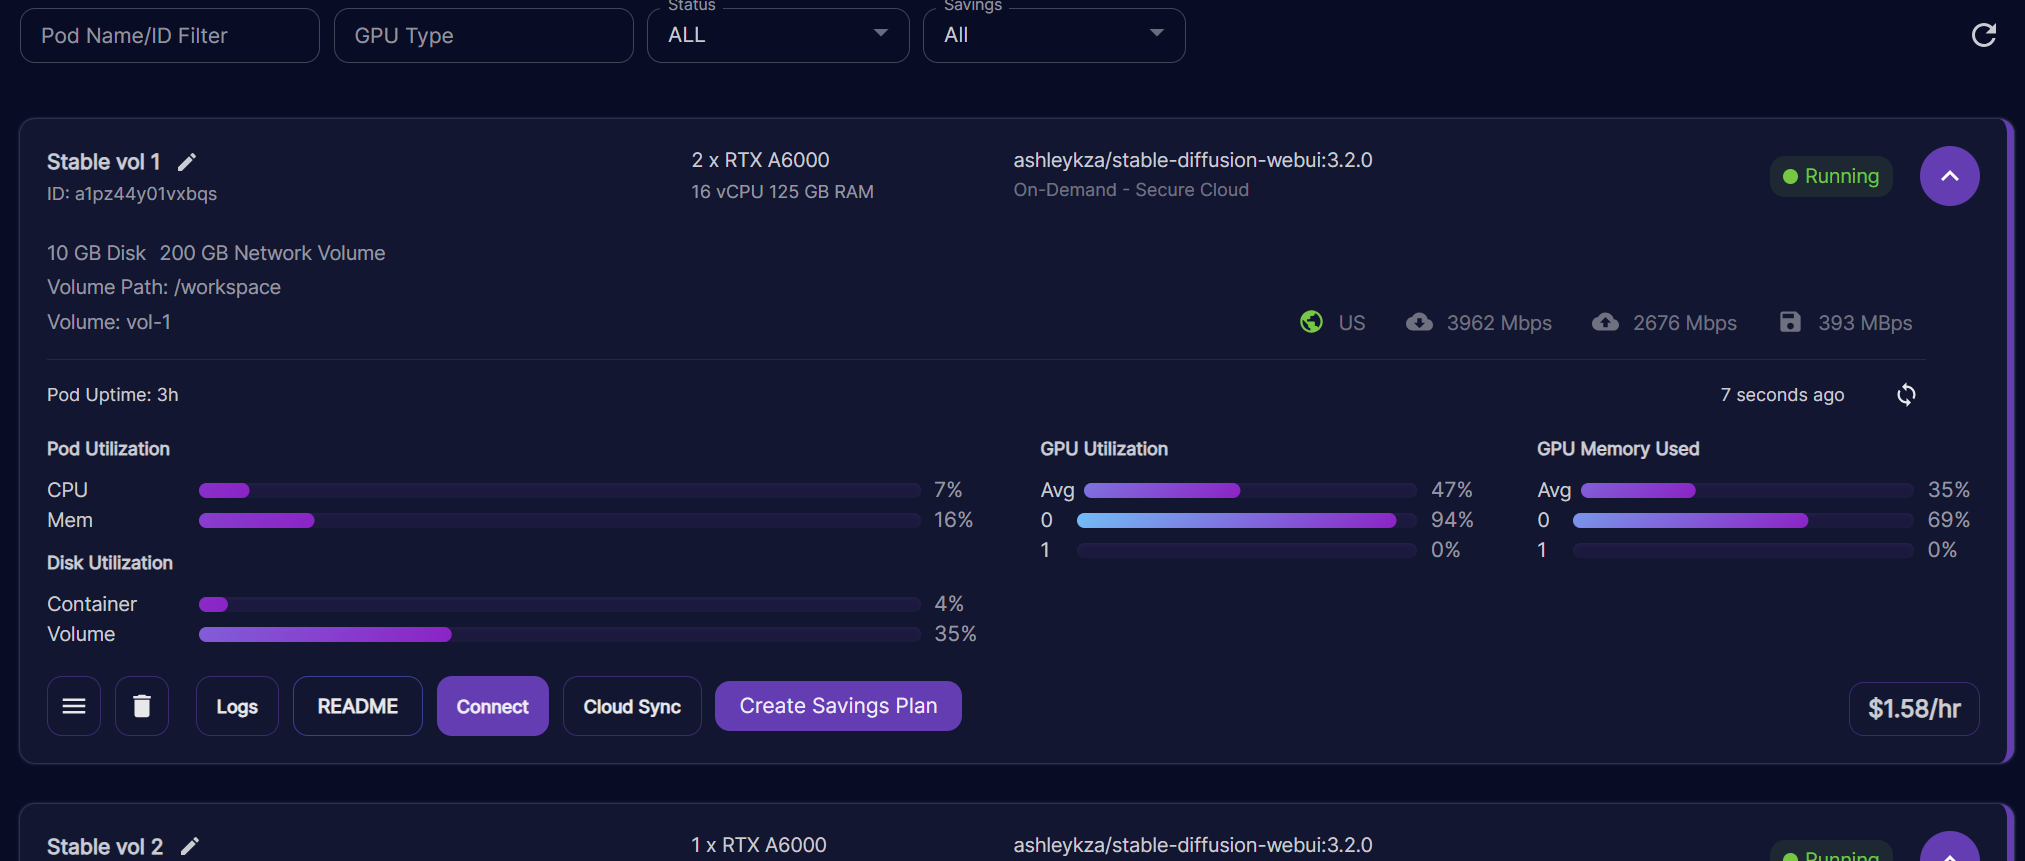Screen dimensions: 2025x861
Task: Open the Logs for Stable vol 1
Action: 237,706
